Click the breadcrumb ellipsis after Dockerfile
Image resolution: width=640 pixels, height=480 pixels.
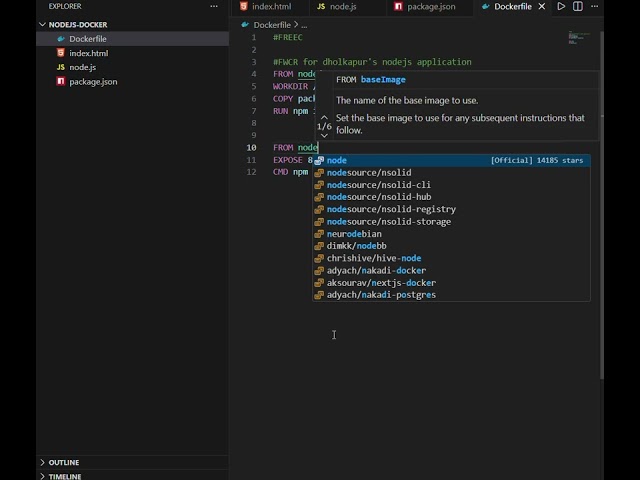pos(304,25)
